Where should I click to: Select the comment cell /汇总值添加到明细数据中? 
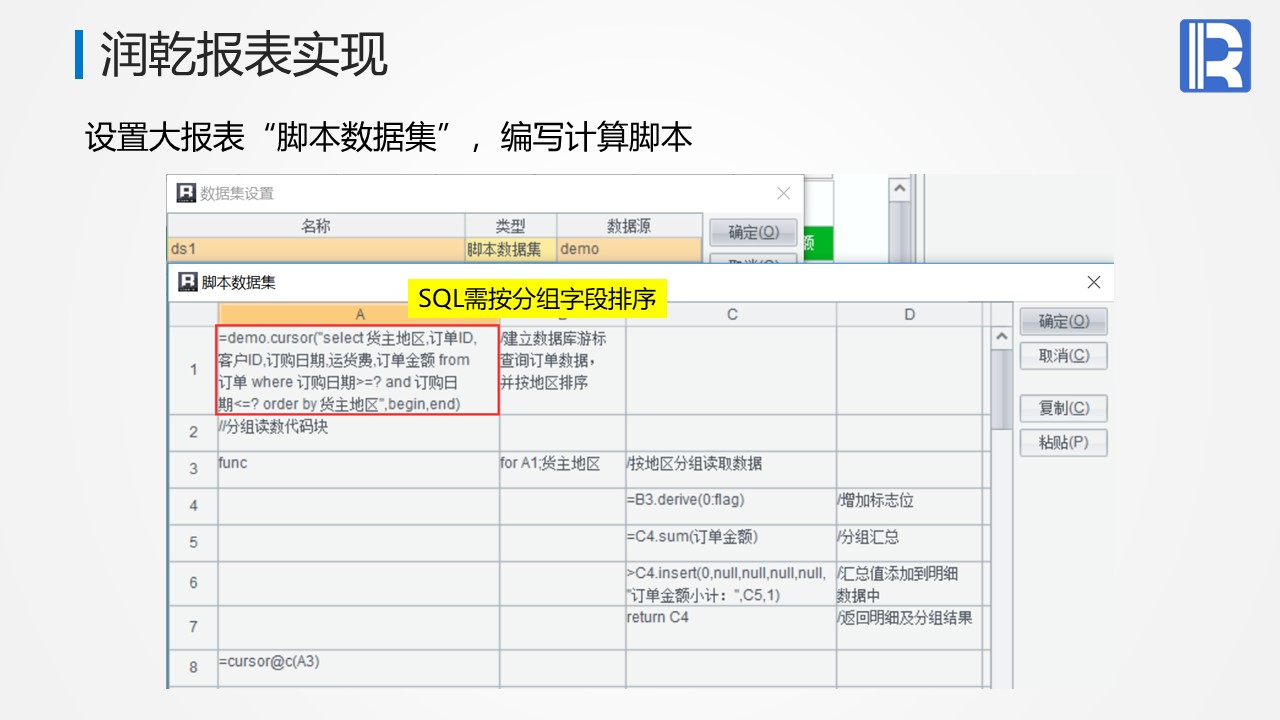910,583
